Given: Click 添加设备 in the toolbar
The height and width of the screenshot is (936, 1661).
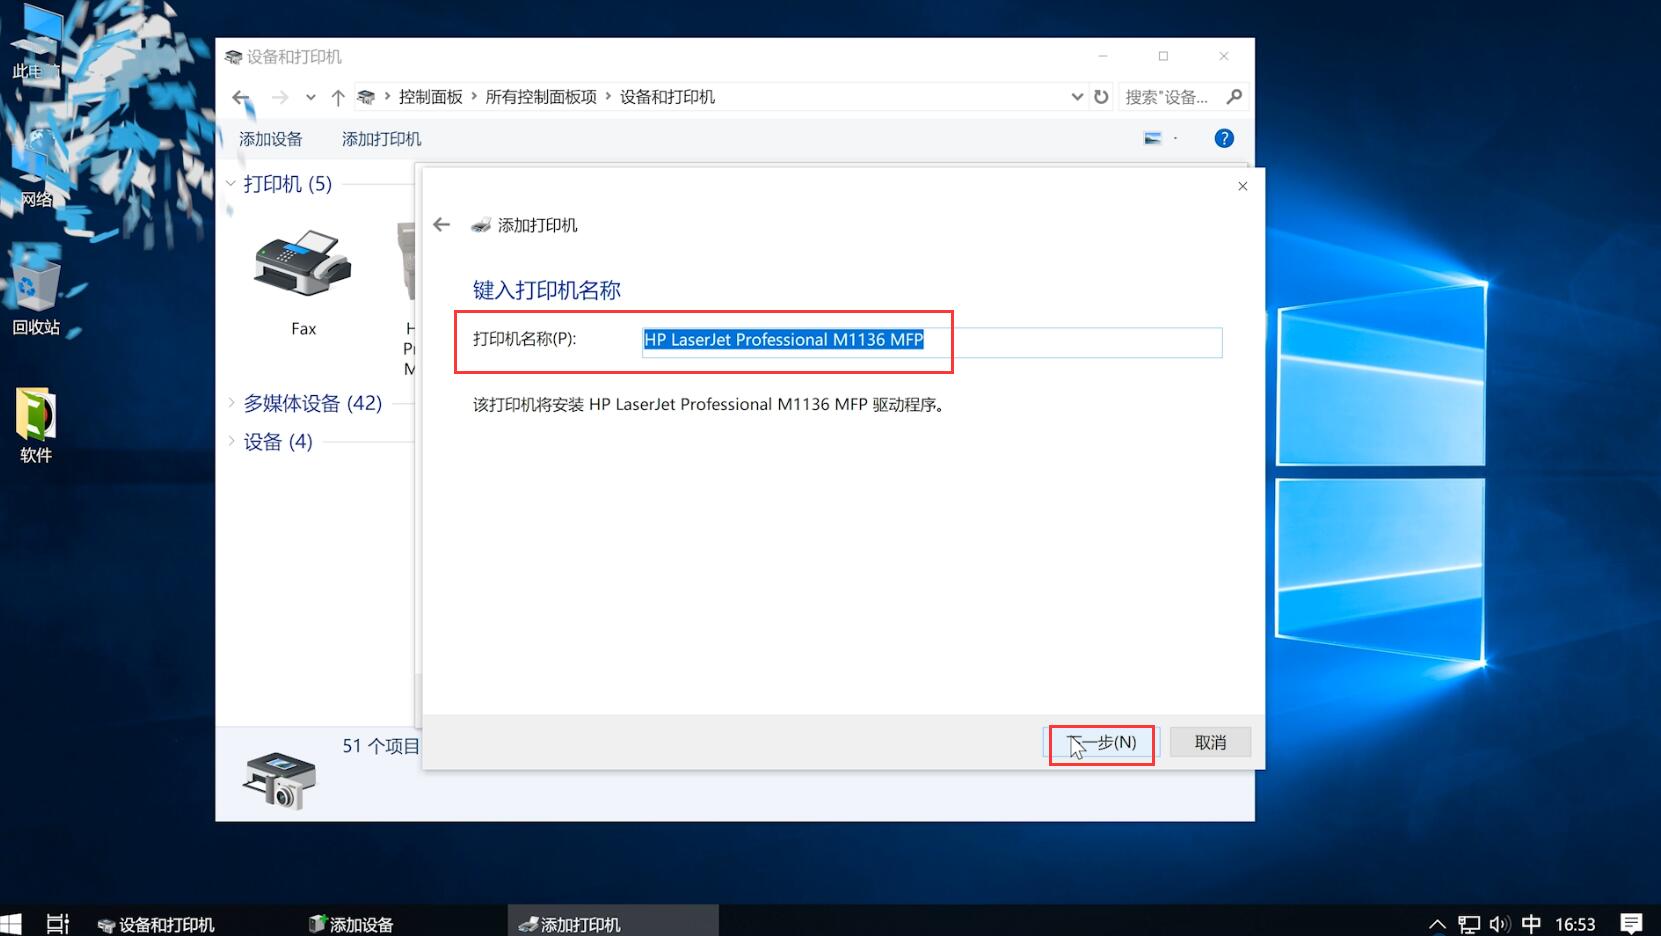Looking at the screenshot, I should point(270,139).
